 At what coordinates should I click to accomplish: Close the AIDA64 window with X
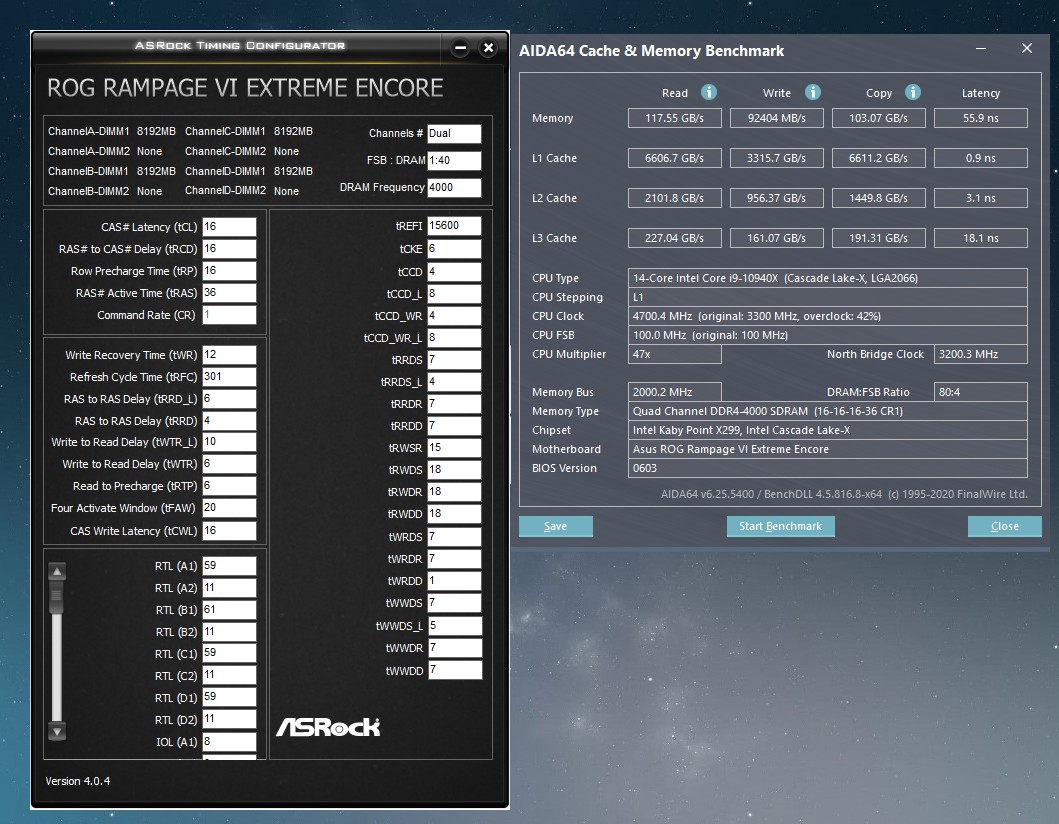tap(1027, 49)
